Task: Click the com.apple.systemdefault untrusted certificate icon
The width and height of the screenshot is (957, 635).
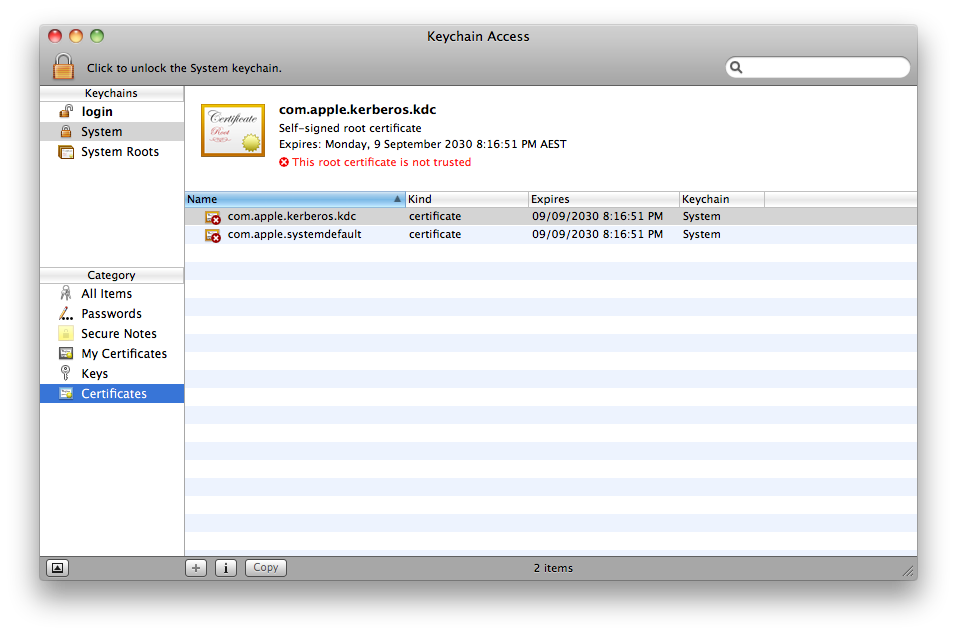Action: (213, 235)
